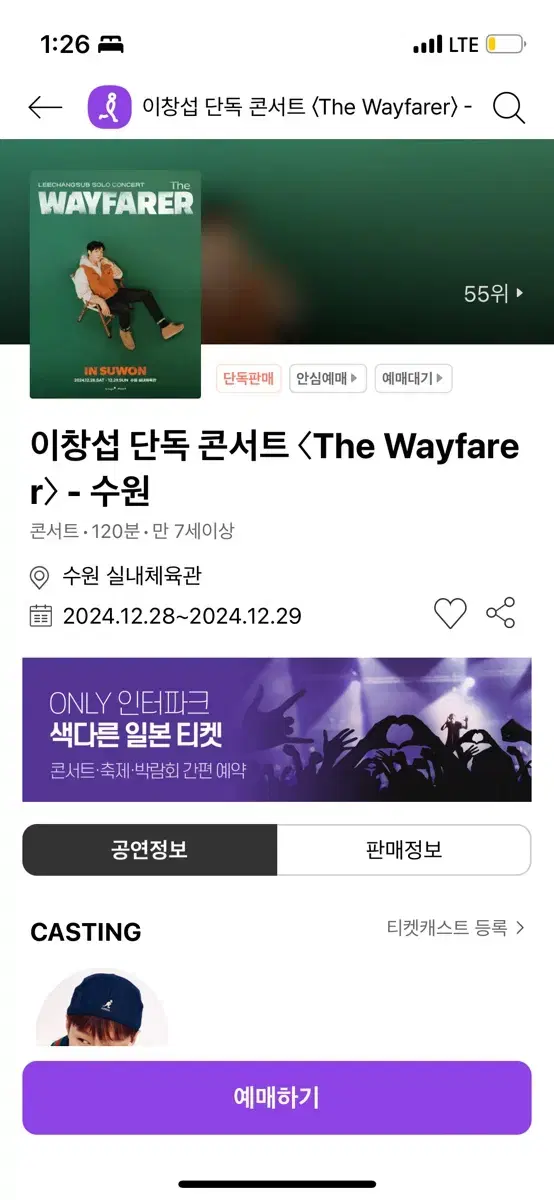Image resolution: width=554 pixels, height=1200 pixels.
Task: Tap the 예매하기 purple button
Action: [x=277, y=1097]
